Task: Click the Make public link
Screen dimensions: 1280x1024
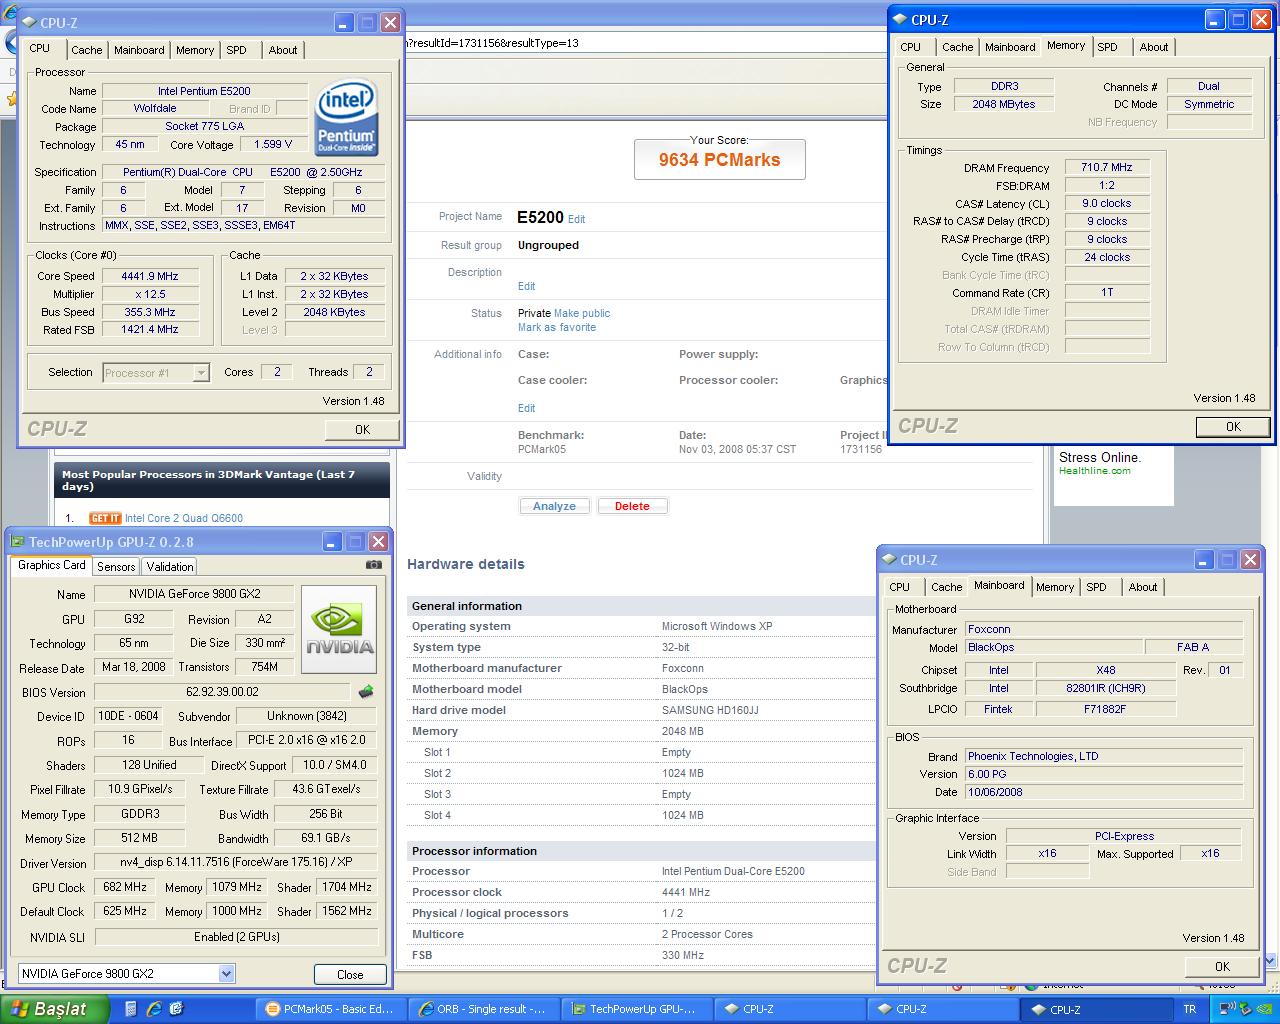Action: [582, 313]
